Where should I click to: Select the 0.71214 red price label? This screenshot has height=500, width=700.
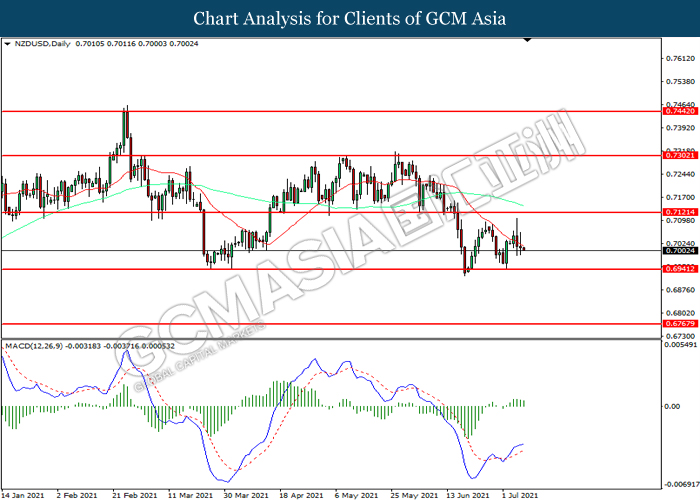click(680, 212)
